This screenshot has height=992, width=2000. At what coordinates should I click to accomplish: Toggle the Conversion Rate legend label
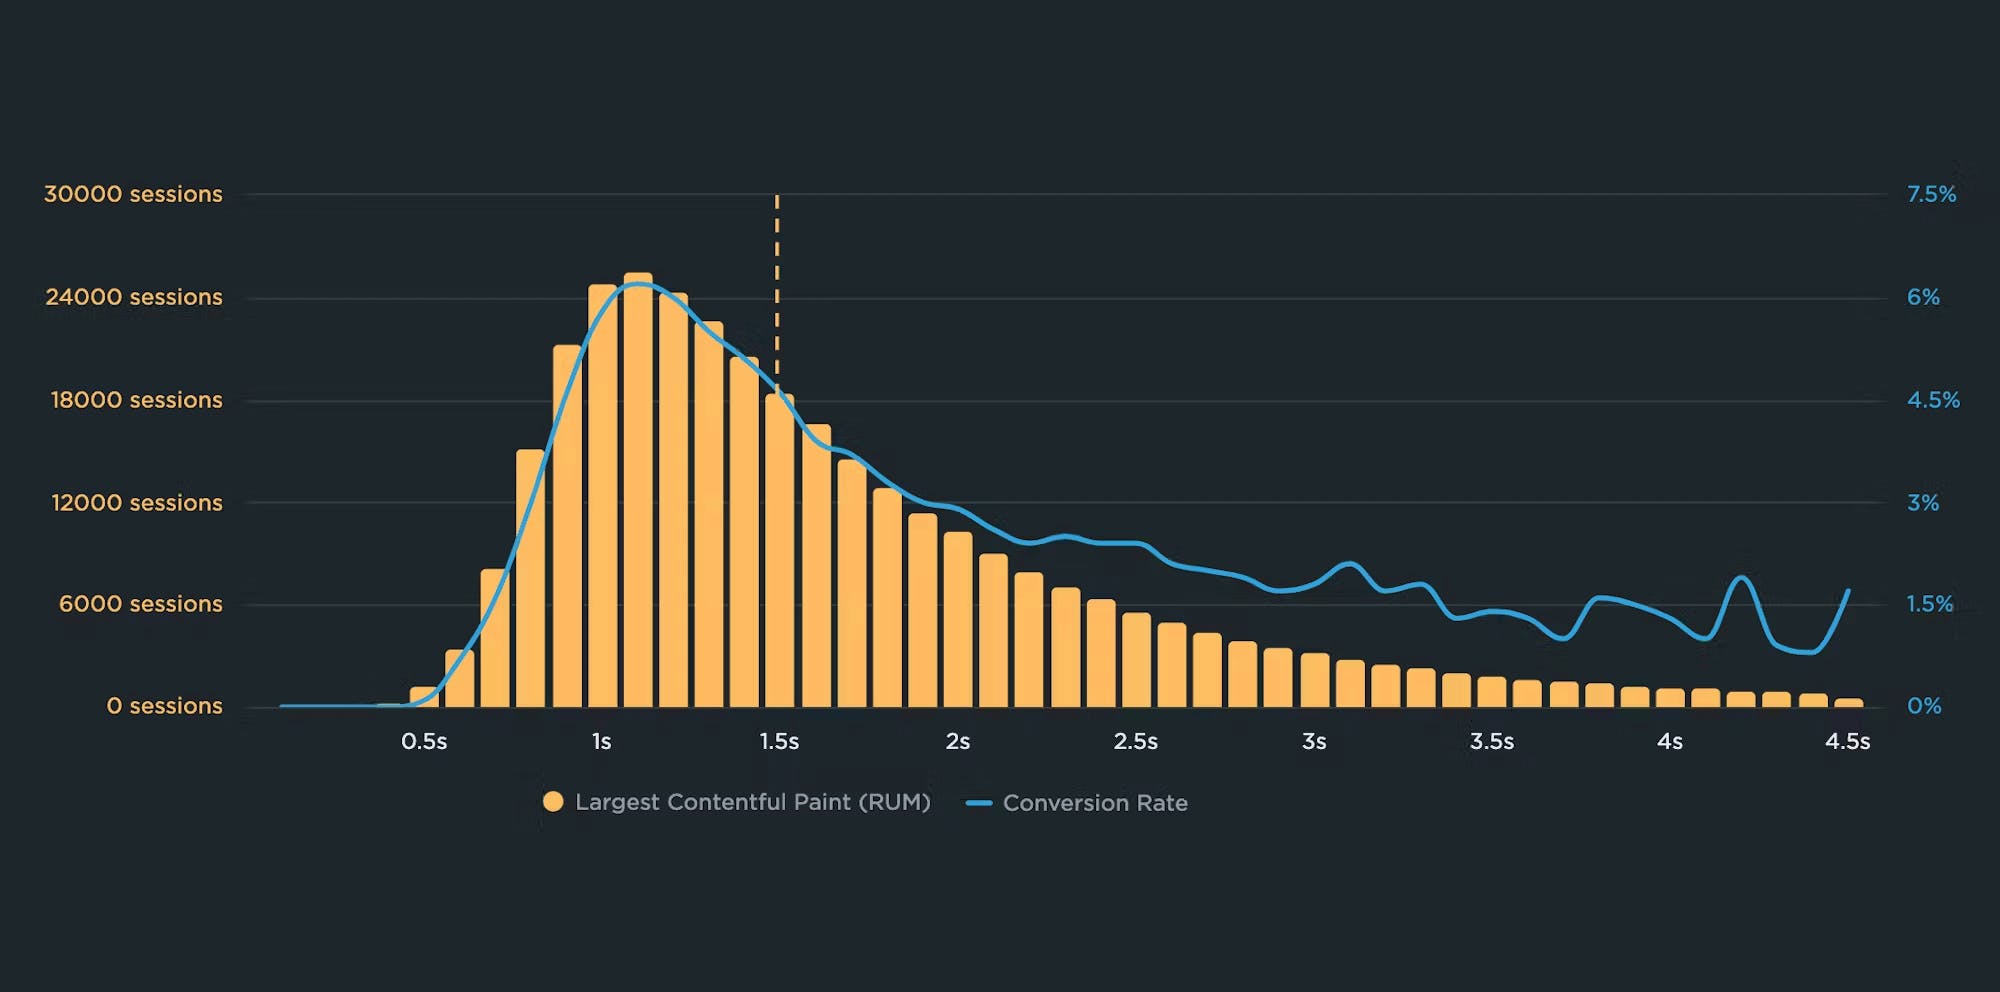pos(1095,803)
